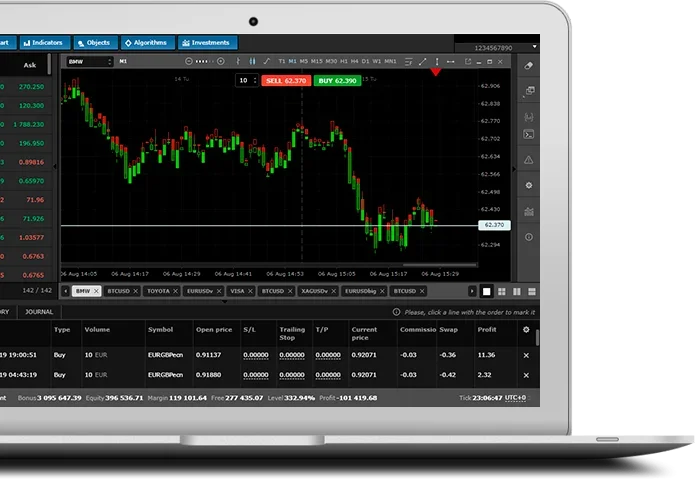The width and height of the screenshot is (695, 479).
Task: Open the BMW symbol dropdown
Action: (90, 62)
